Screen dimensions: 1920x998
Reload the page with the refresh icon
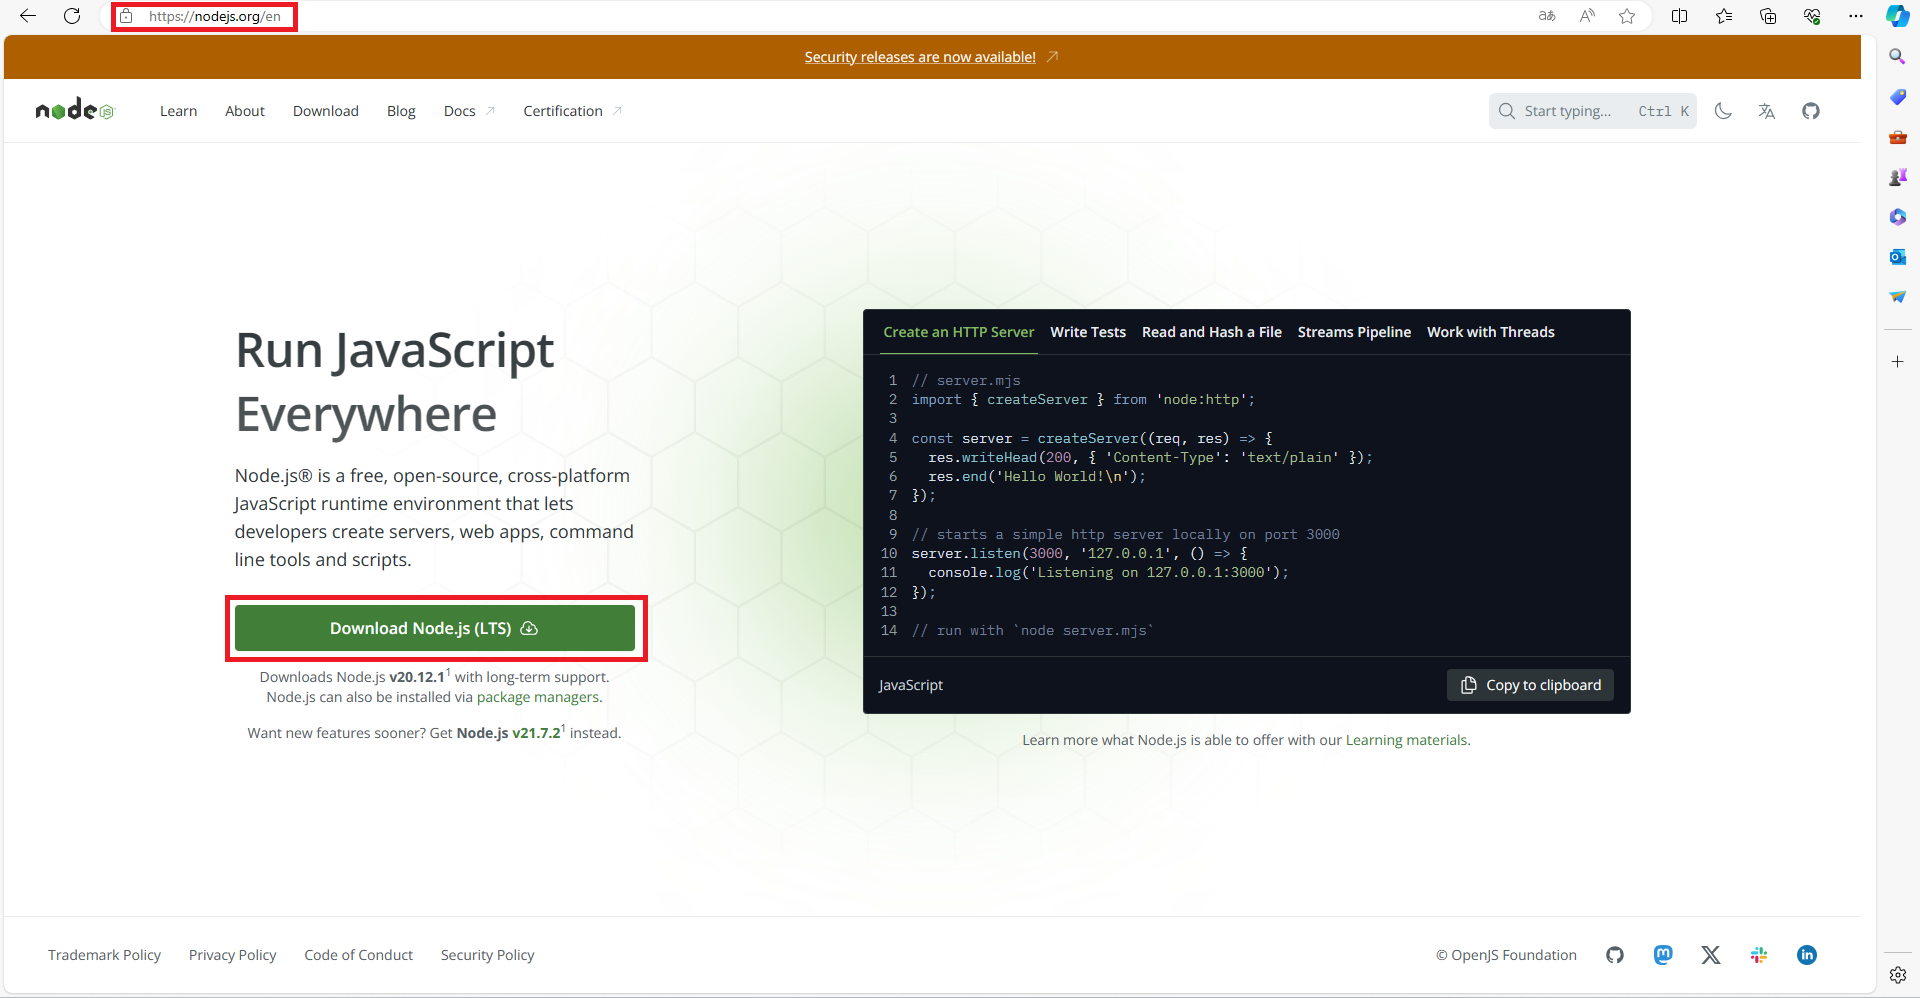coord(72,16)
